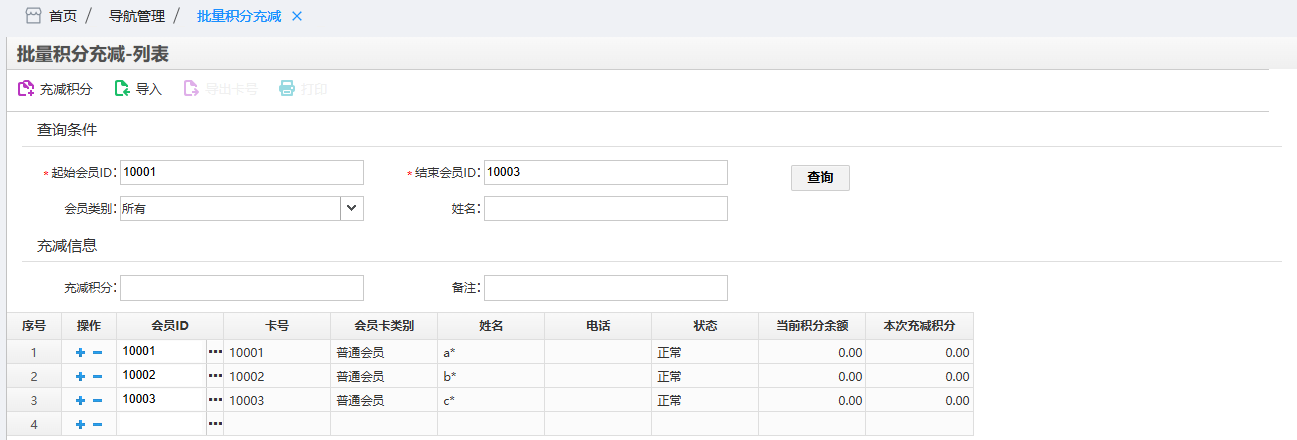1297x440 pixels.
Task: Add a row using plus in row 3
Action: (x=80, y=400)
